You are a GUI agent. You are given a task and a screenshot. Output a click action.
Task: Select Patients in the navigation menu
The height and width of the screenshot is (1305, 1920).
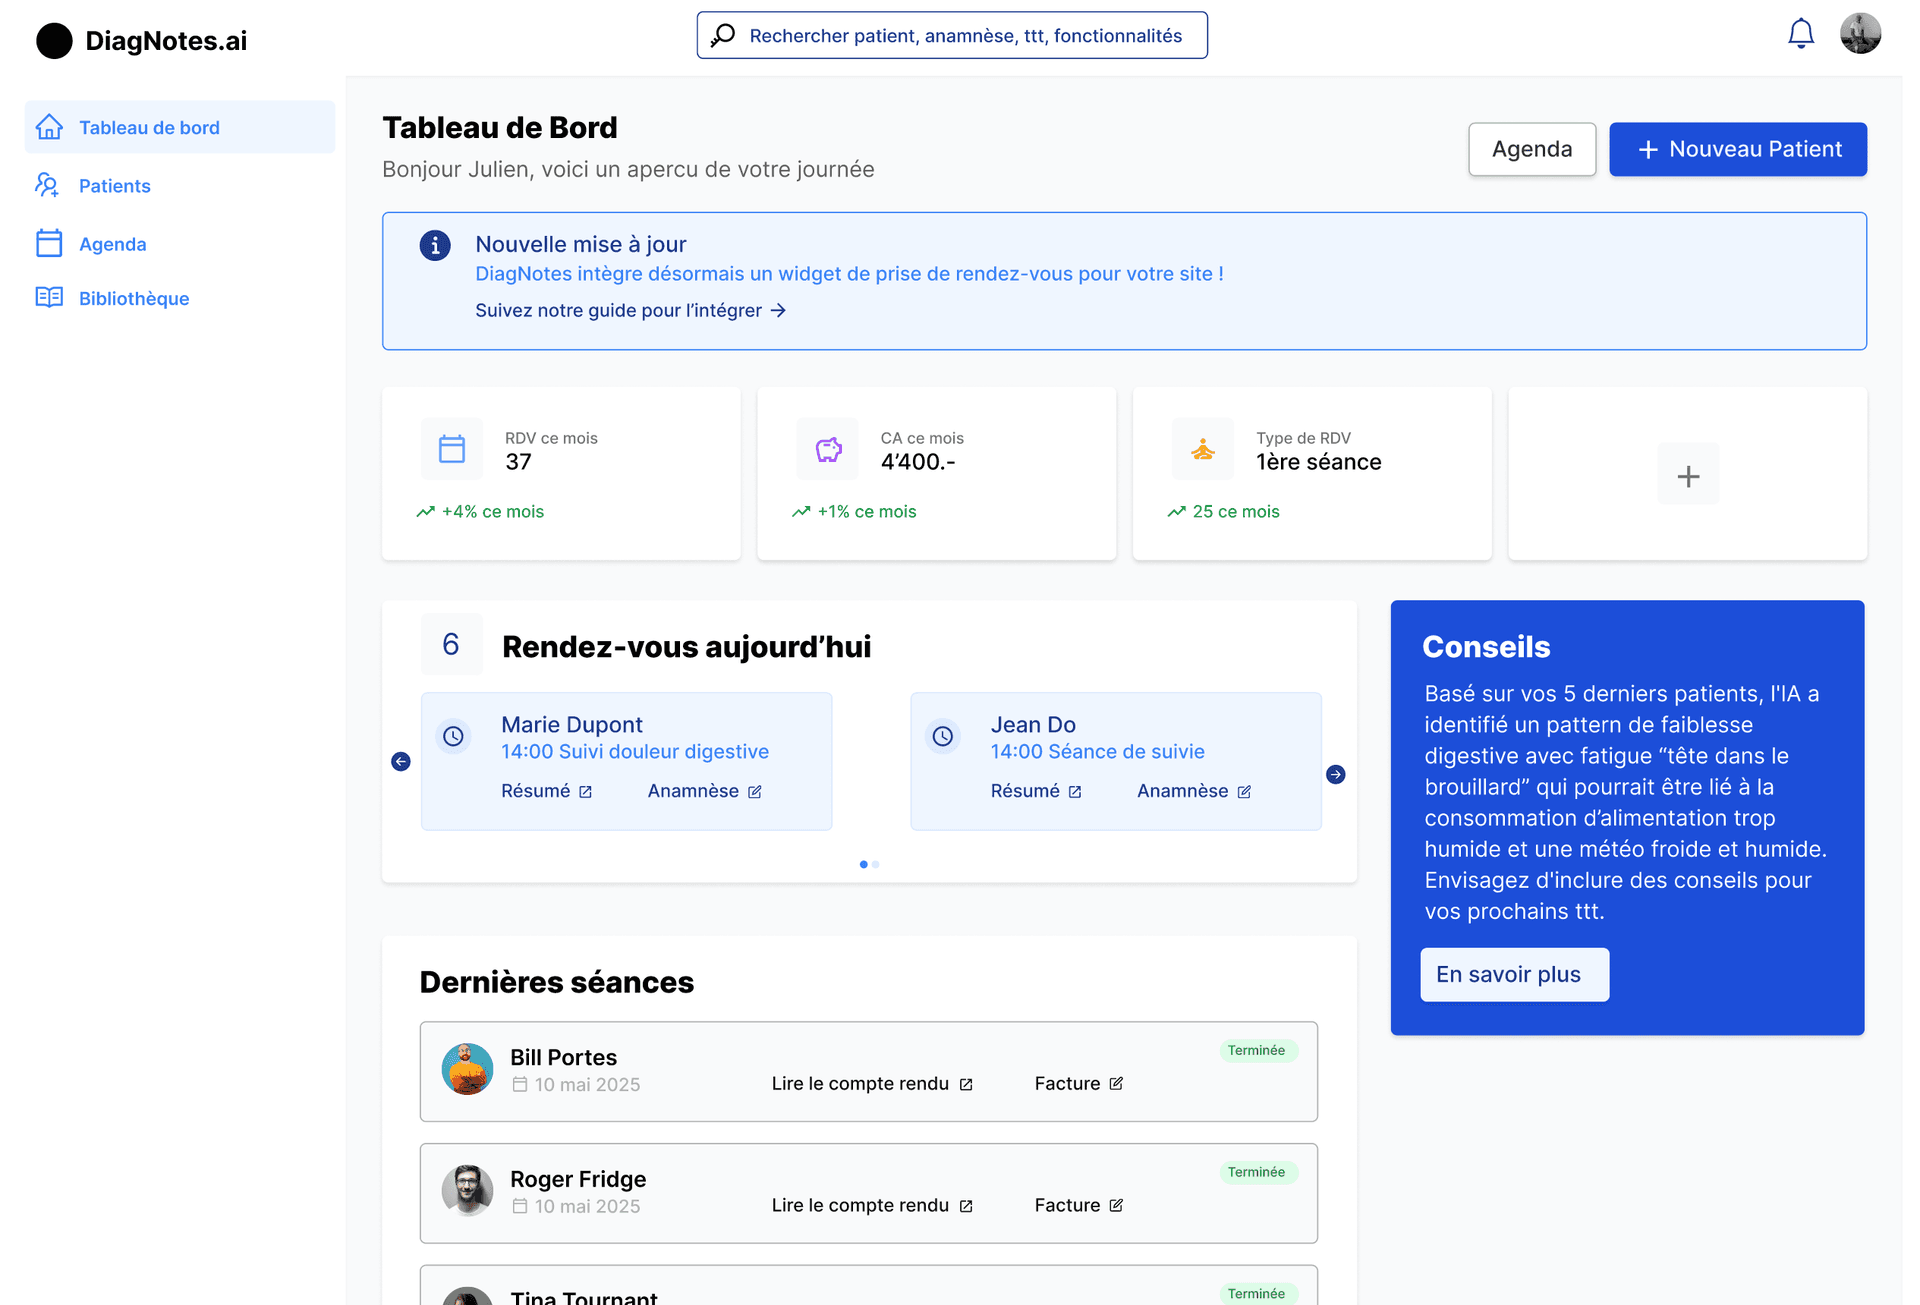pos(114,185)
